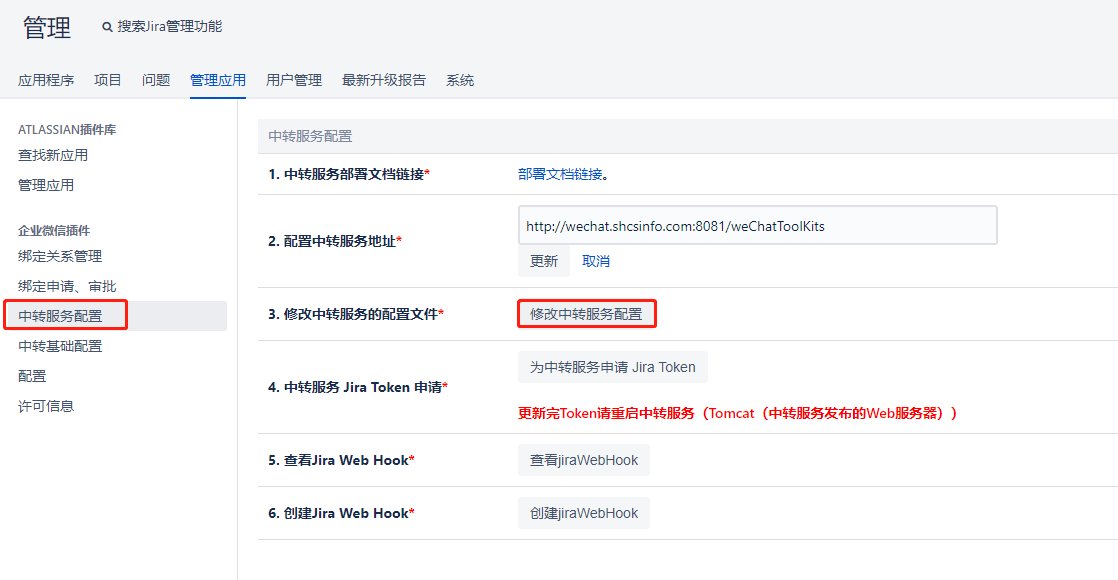Click the 修改中转服务配置 button

pyautogui.click(x=586, y=314)
